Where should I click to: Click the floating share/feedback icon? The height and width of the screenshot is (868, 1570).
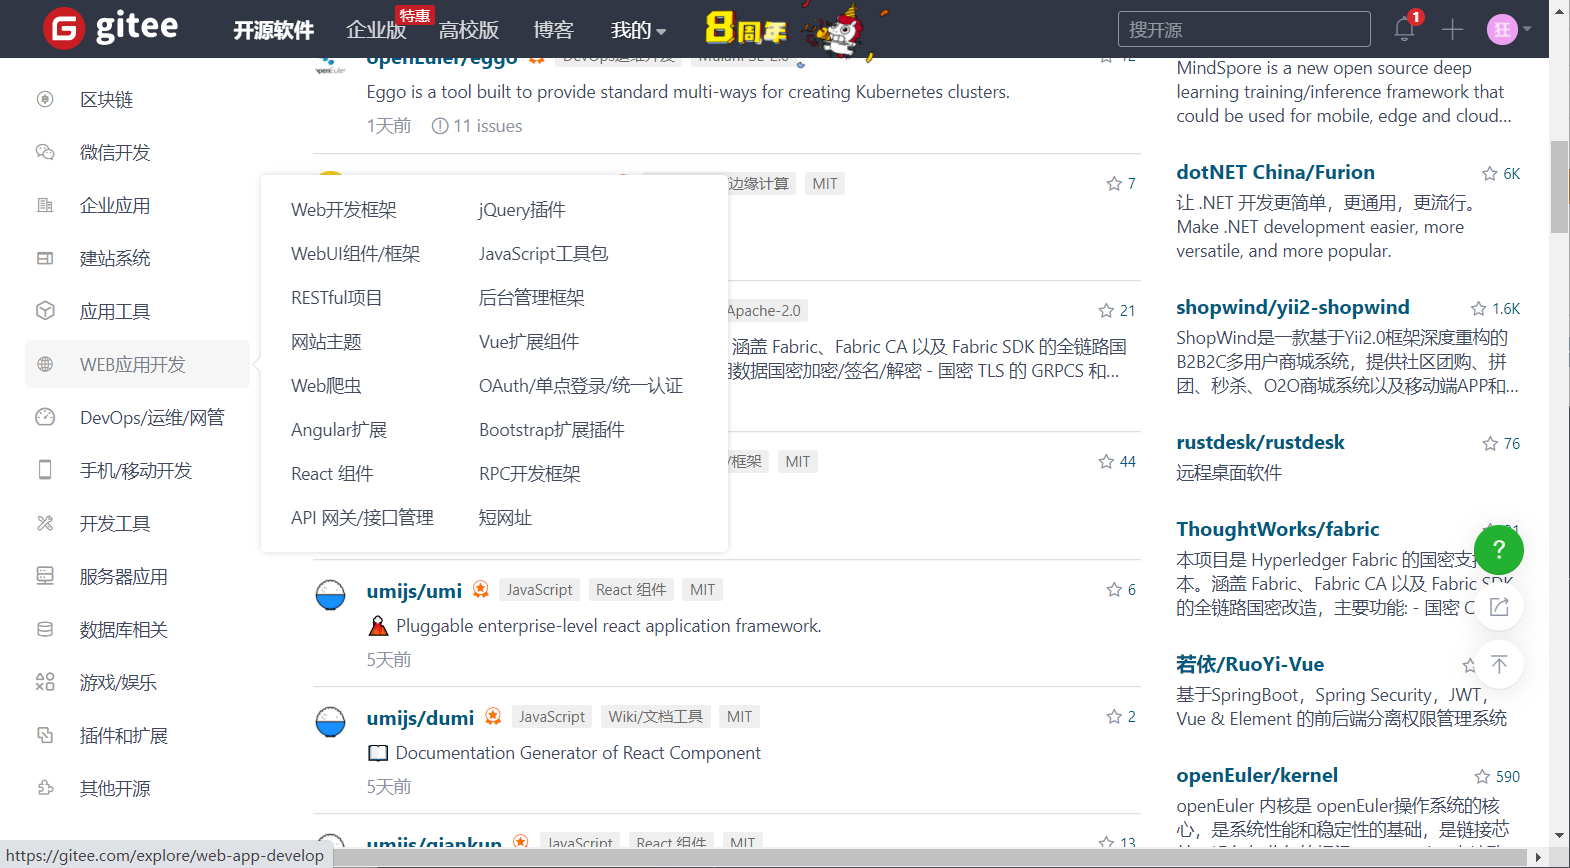click(x=1499, y=607)
